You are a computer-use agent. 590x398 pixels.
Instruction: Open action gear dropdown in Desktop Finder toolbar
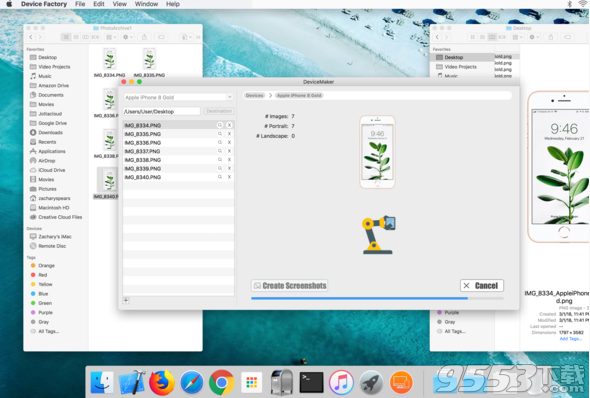coord(534,37)
